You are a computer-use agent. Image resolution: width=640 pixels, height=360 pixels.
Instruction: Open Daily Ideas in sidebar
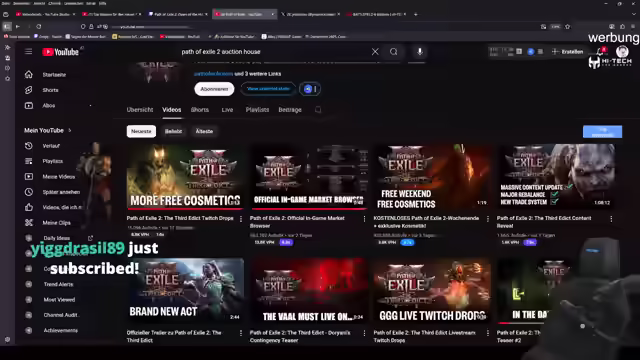(x=56, y=238)
